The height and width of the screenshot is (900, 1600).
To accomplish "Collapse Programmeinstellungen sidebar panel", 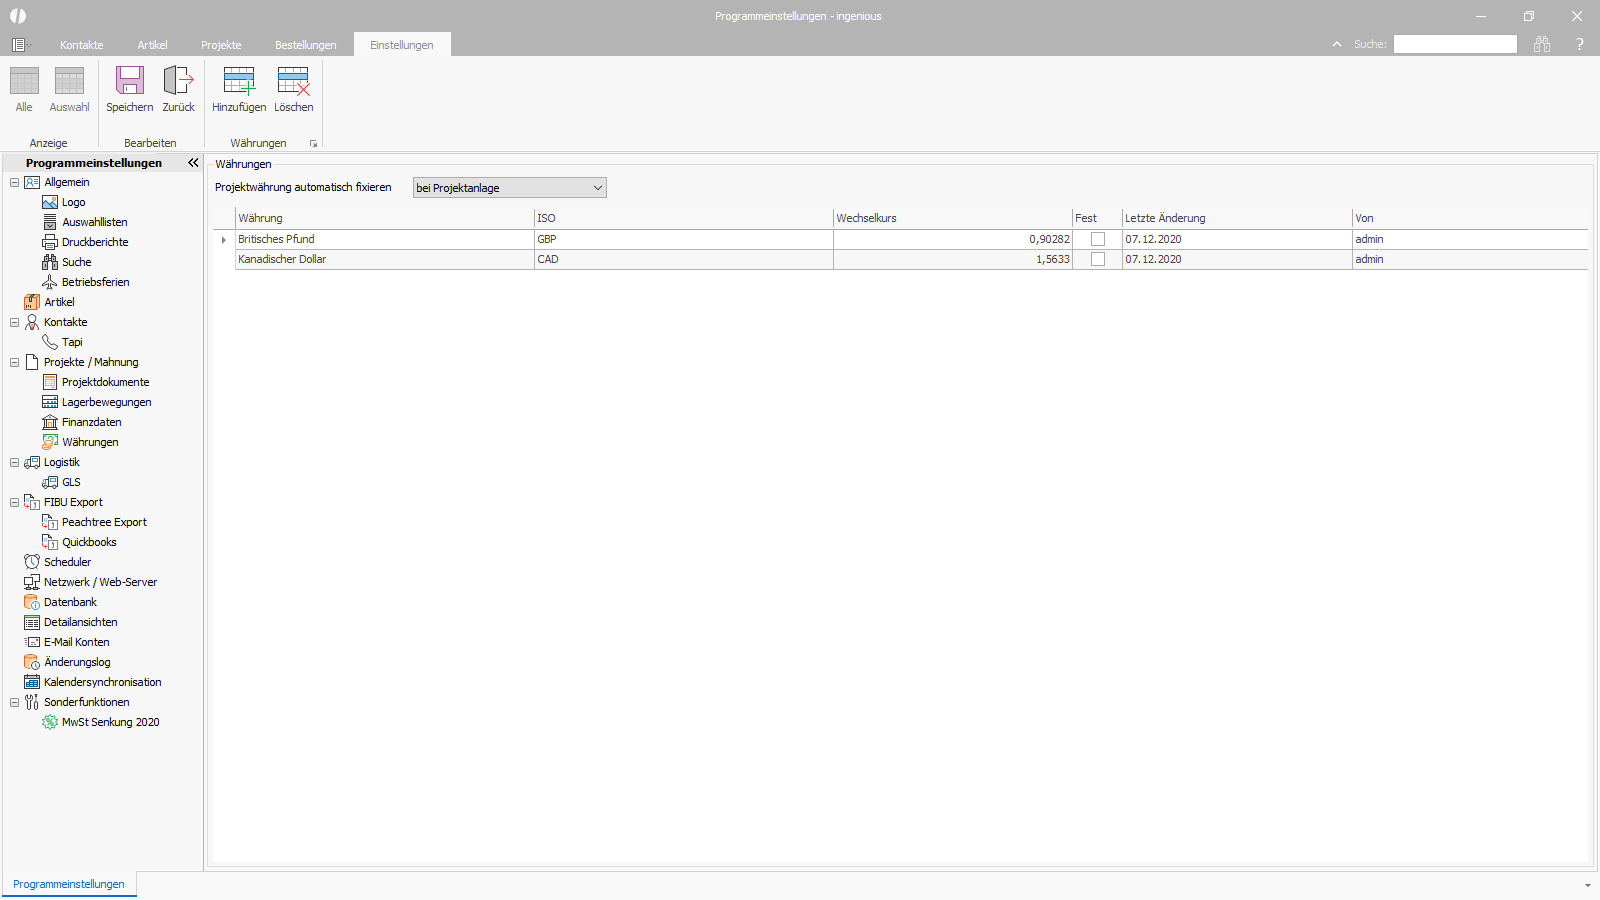I will click(193, 162).
